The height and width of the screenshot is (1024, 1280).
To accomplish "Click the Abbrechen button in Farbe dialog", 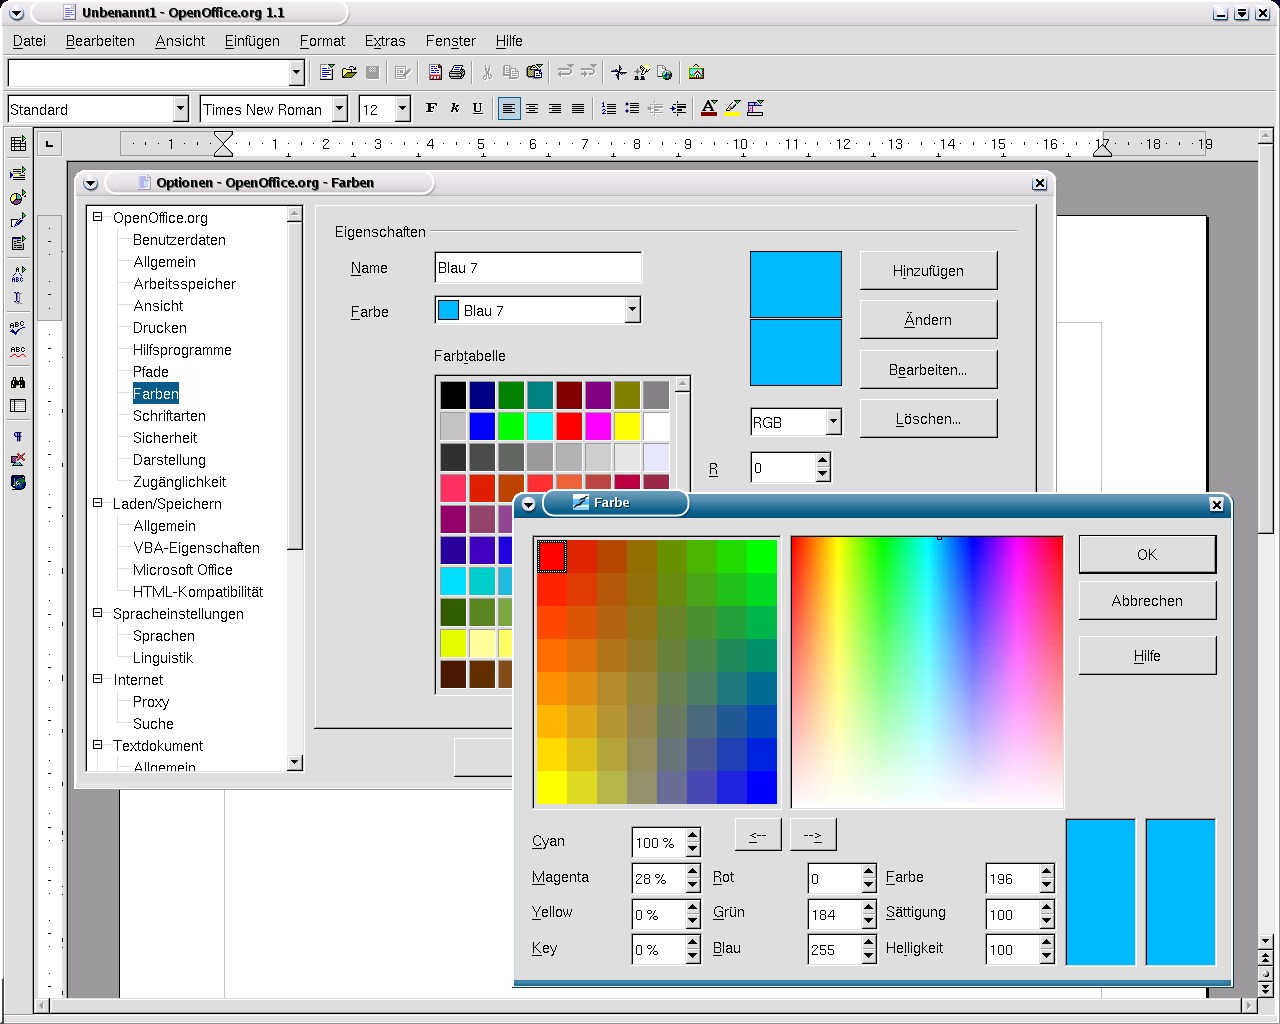I will click(x=1146, y=601).
